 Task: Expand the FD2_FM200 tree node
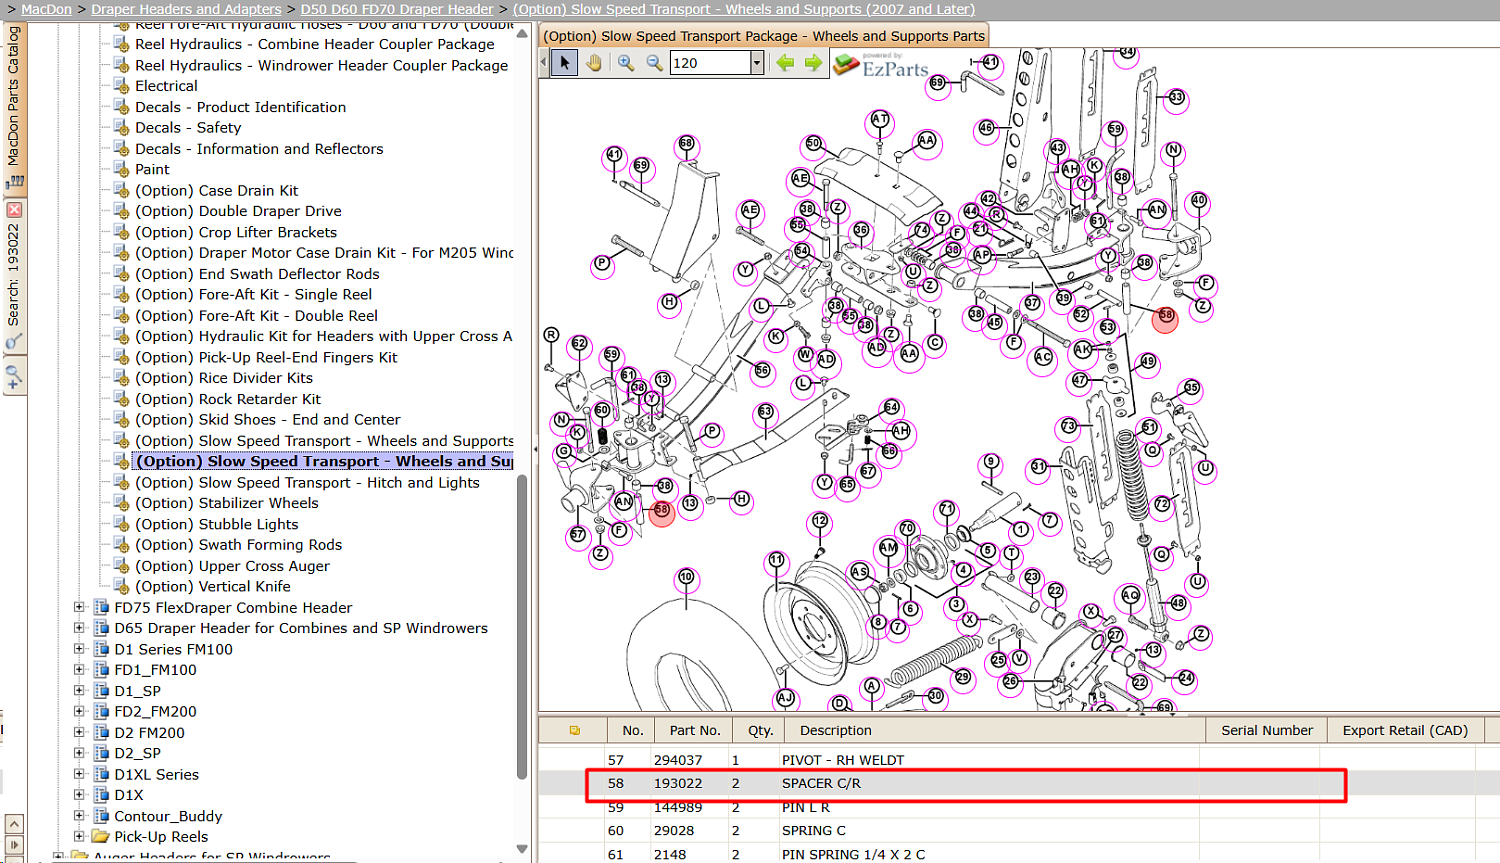[x=79, y=711]
